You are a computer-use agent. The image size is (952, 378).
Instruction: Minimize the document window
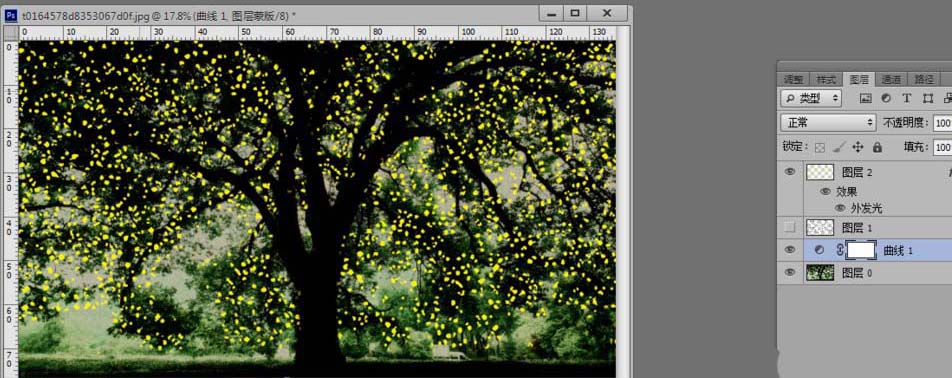551,13
